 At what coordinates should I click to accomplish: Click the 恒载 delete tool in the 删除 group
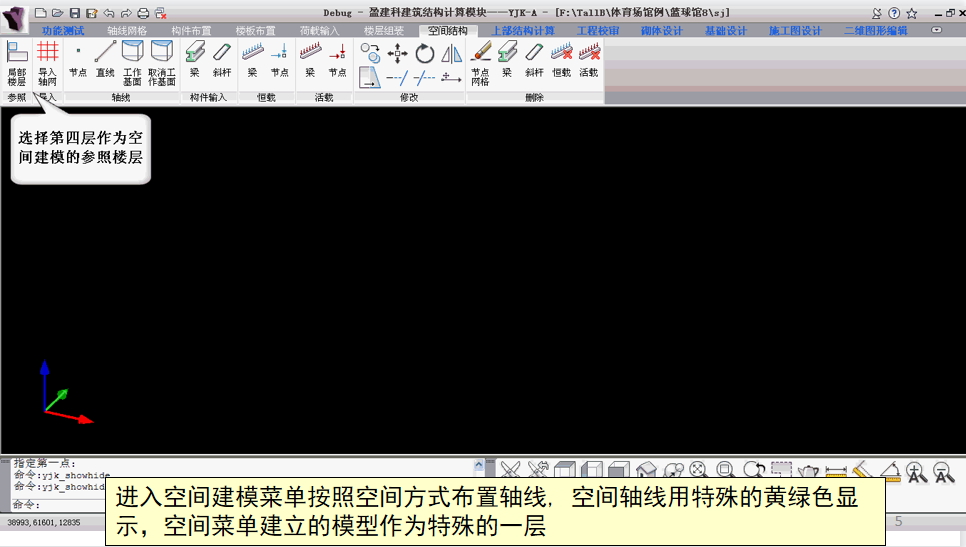pyautogui.click(x=562, y=60)
